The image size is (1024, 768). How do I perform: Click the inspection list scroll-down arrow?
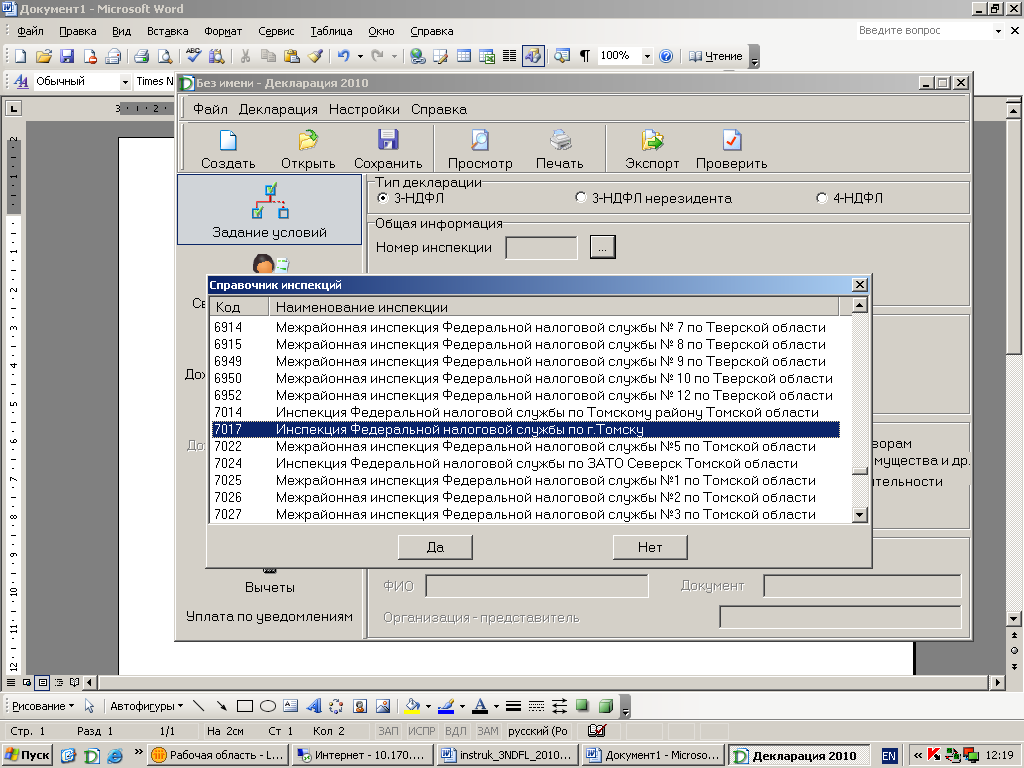[x=859, y=515]
